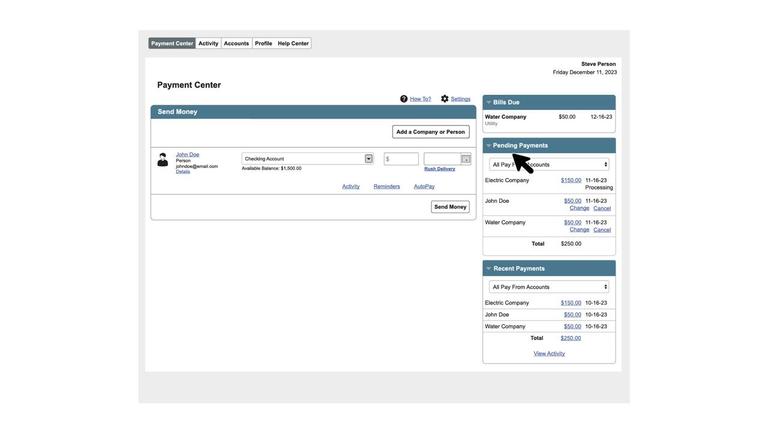The height and width of the screenshot is (432, 768).
Task: Click the Processing status text
Action: point(599,188)
